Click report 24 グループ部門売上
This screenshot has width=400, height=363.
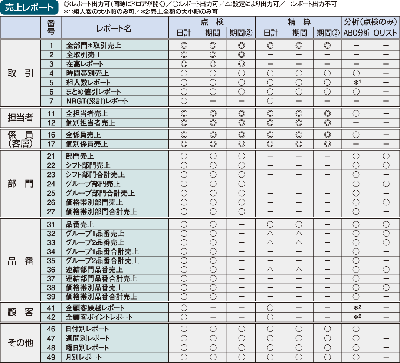tap(93, 184)
